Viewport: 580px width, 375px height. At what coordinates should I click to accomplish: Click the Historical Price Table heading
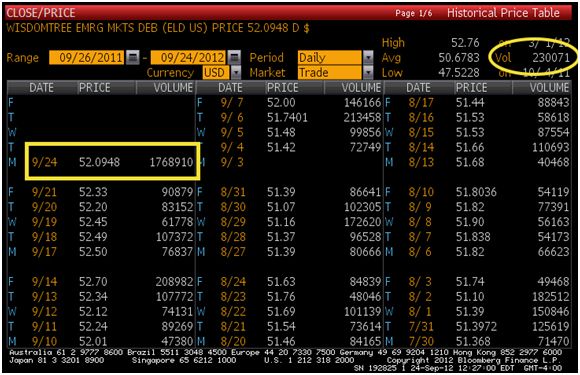click(503, 13)
